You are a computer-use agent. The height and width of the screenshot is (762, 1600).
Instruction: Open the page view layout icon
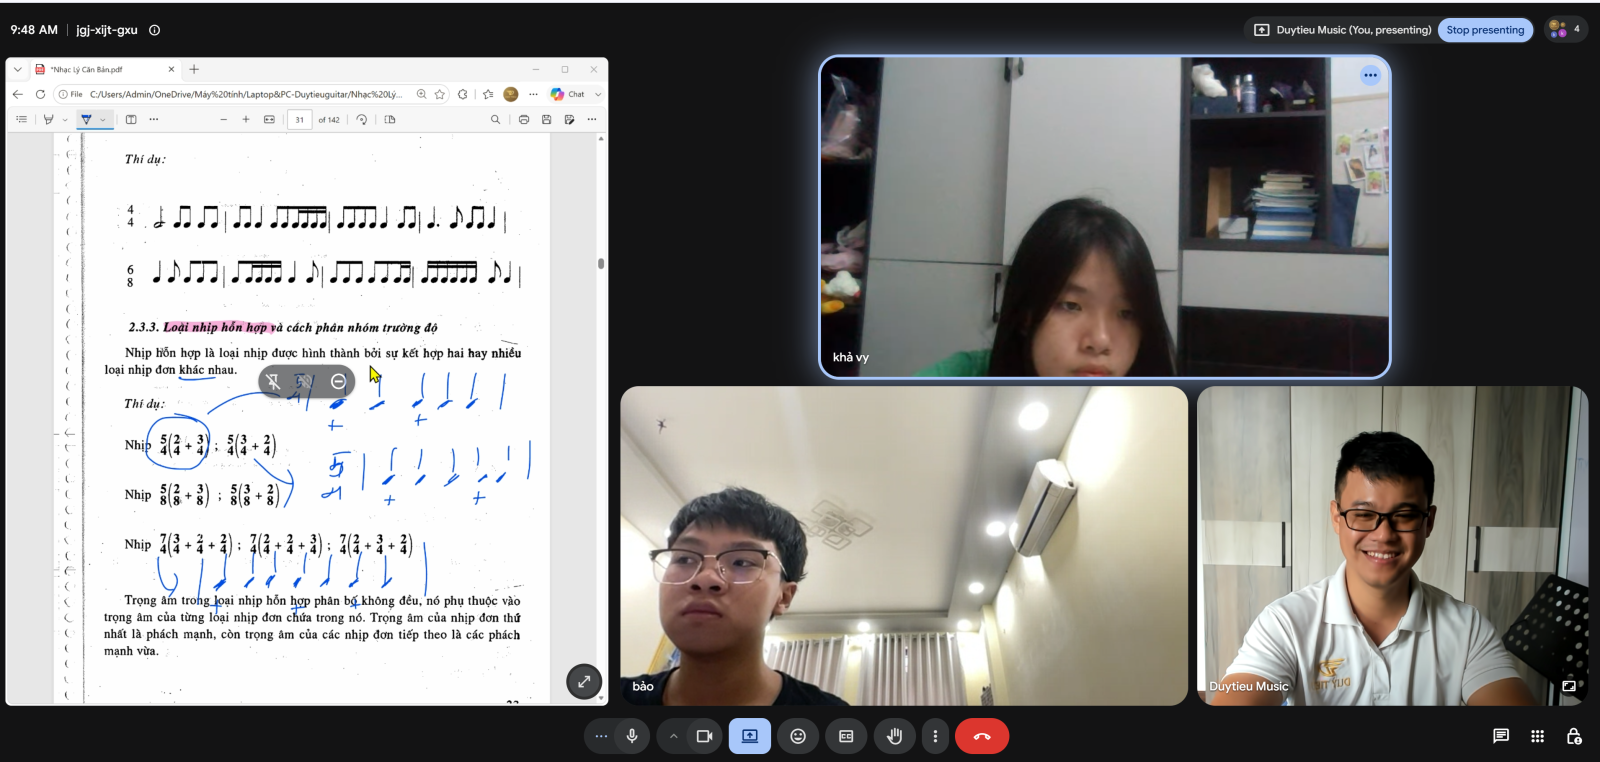point(390,119)
